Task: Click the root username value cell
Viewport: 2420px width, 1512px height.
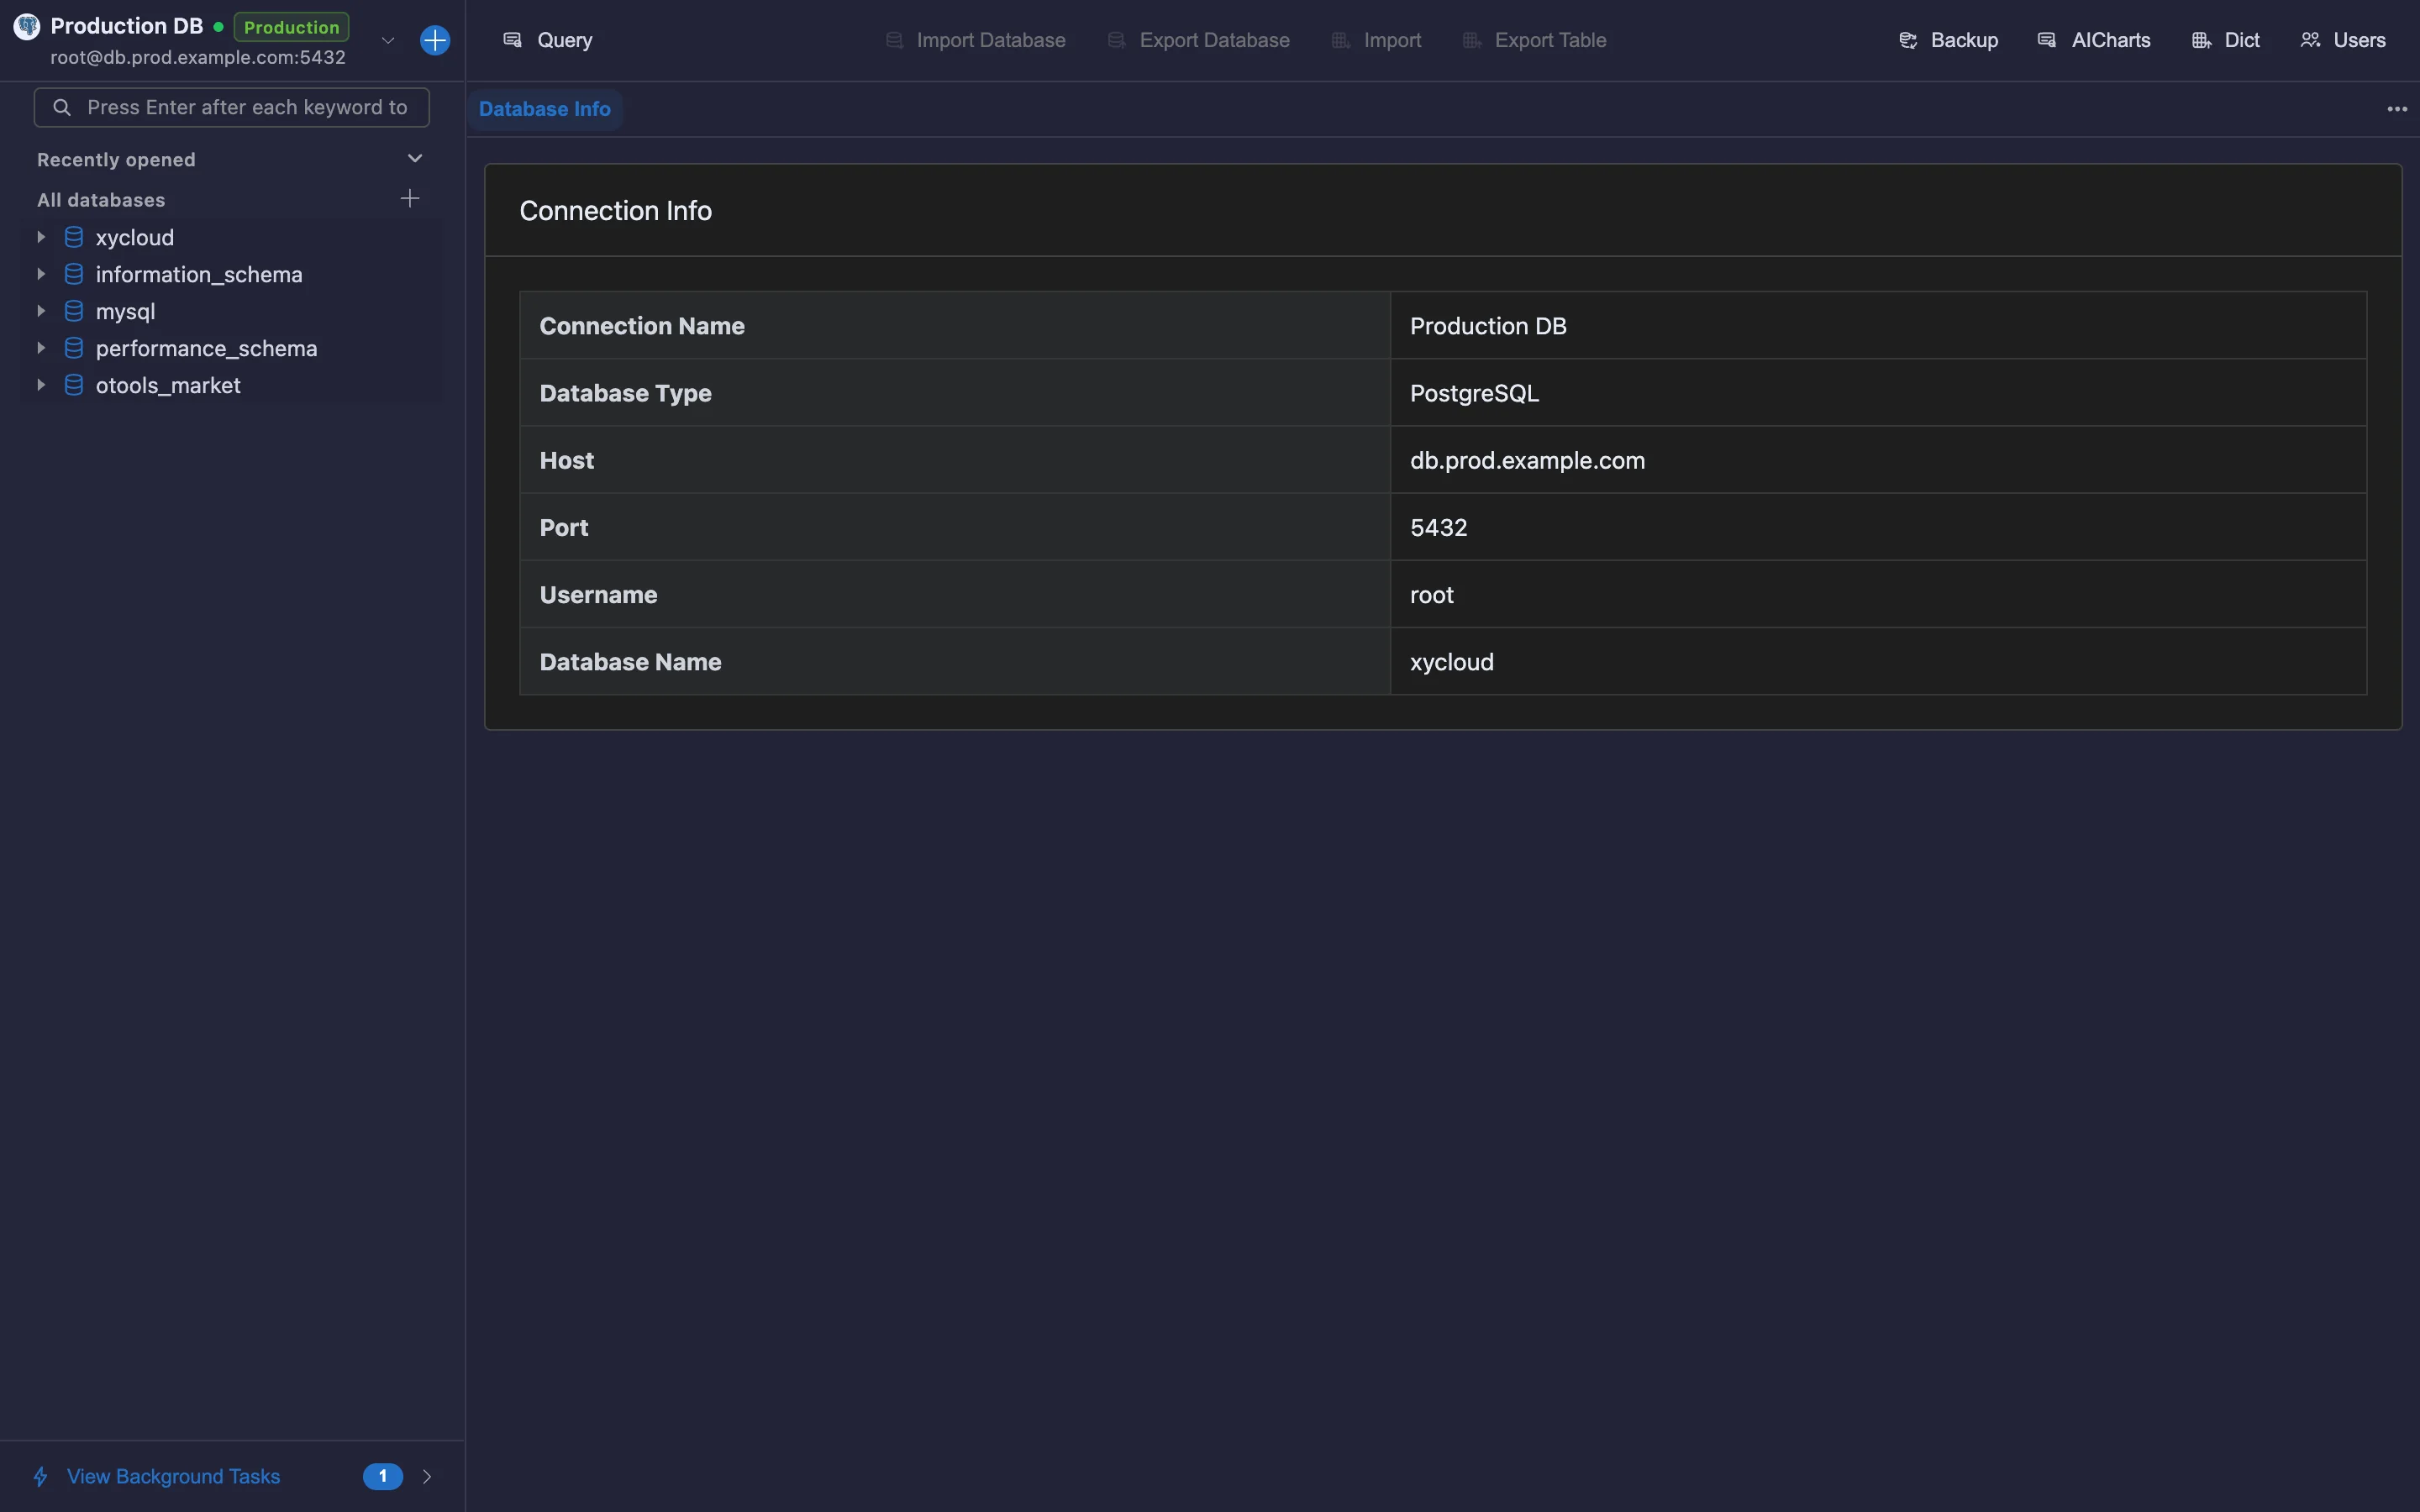Action: point(1878,594)
